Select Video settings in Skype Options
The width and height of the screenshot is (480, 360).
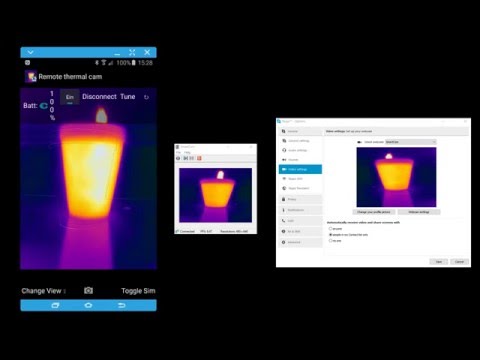[x=300, y=169]
